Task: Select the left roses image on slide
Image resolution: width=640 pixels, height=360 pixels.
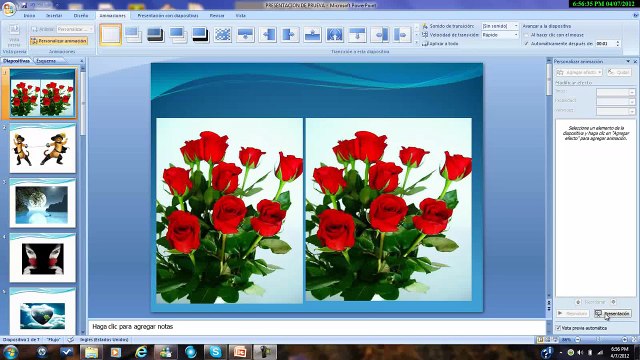Action: [229, 211]
